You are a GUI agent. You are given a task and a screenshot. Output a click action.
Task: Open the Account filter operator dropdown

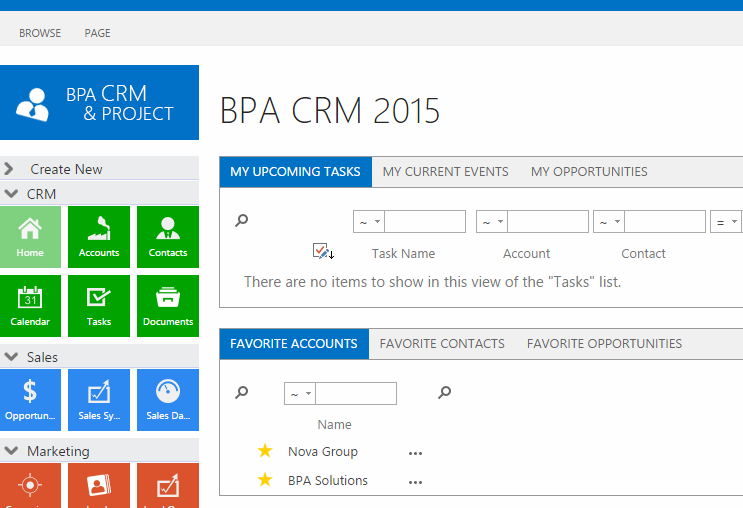pos(492,221)
